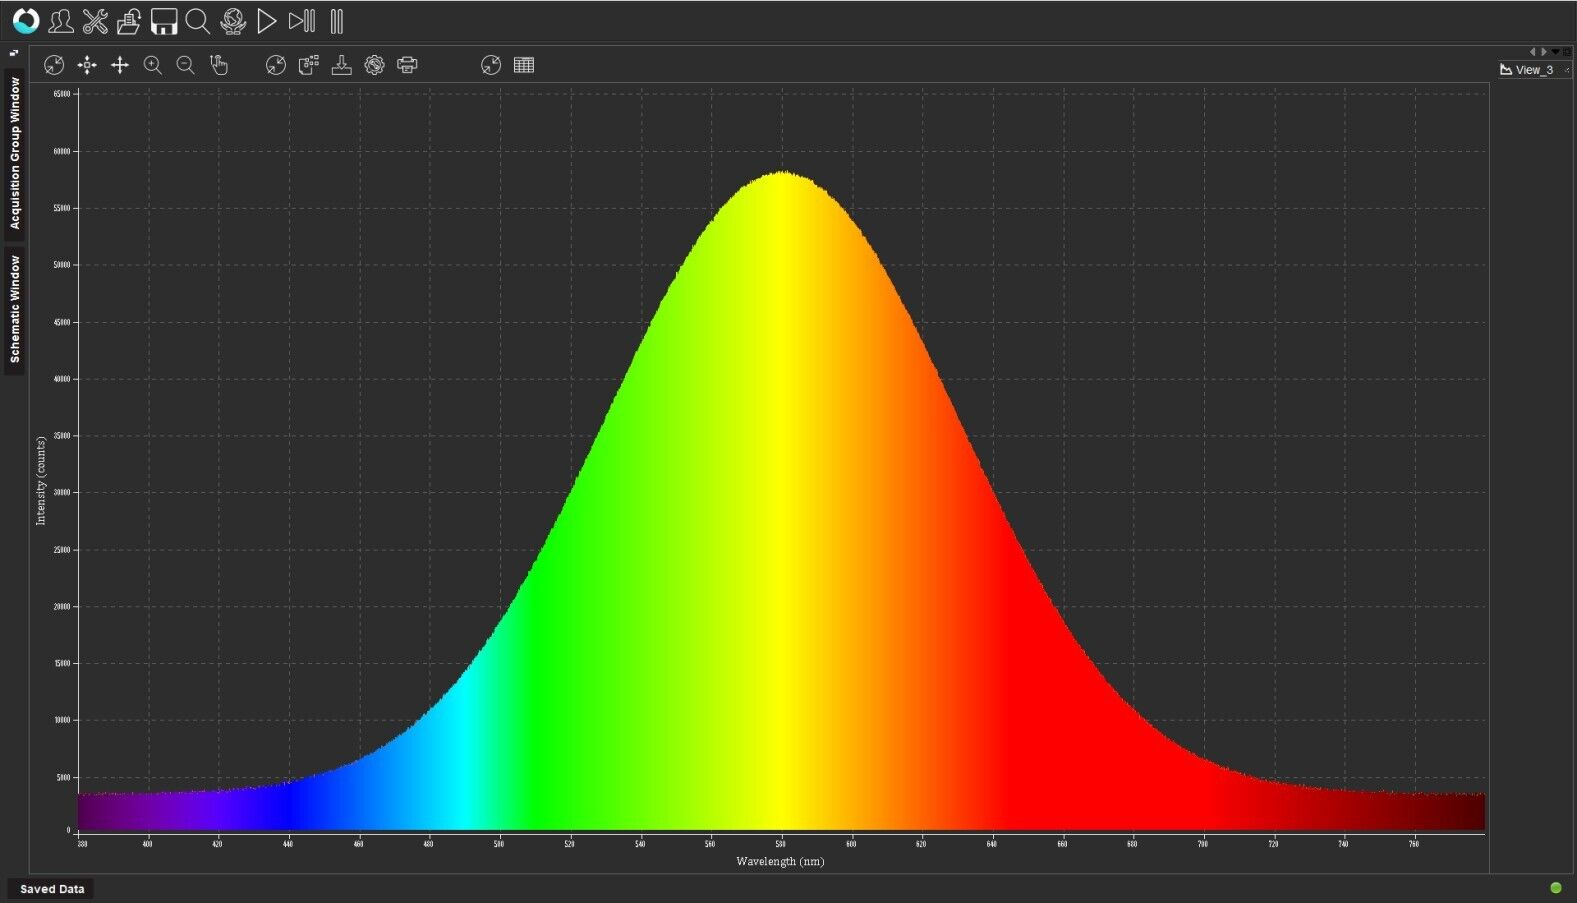Image resolution: width=1577 pixels, height=903 pixels.
Task: Click the single-step play/pause button
Action: coord(301,21)
